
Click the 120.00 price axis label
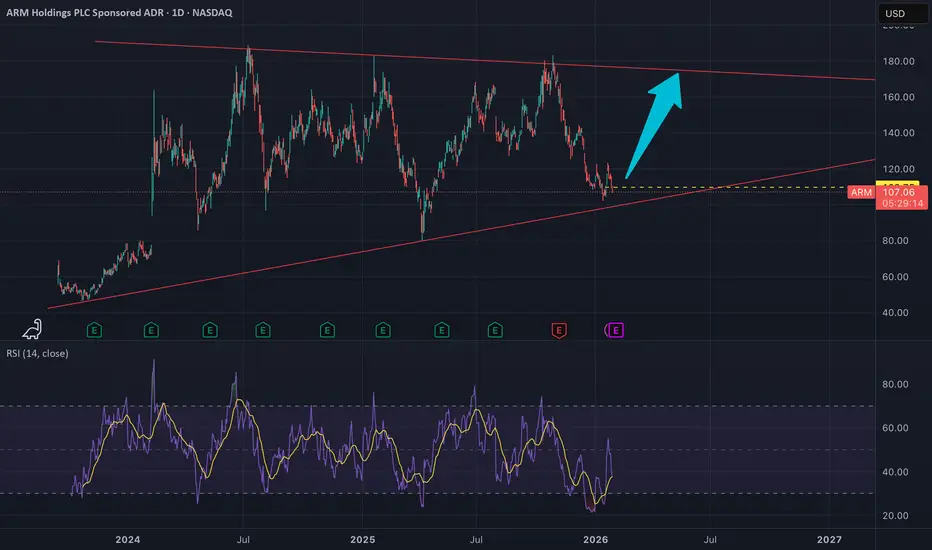click(898, 169)
